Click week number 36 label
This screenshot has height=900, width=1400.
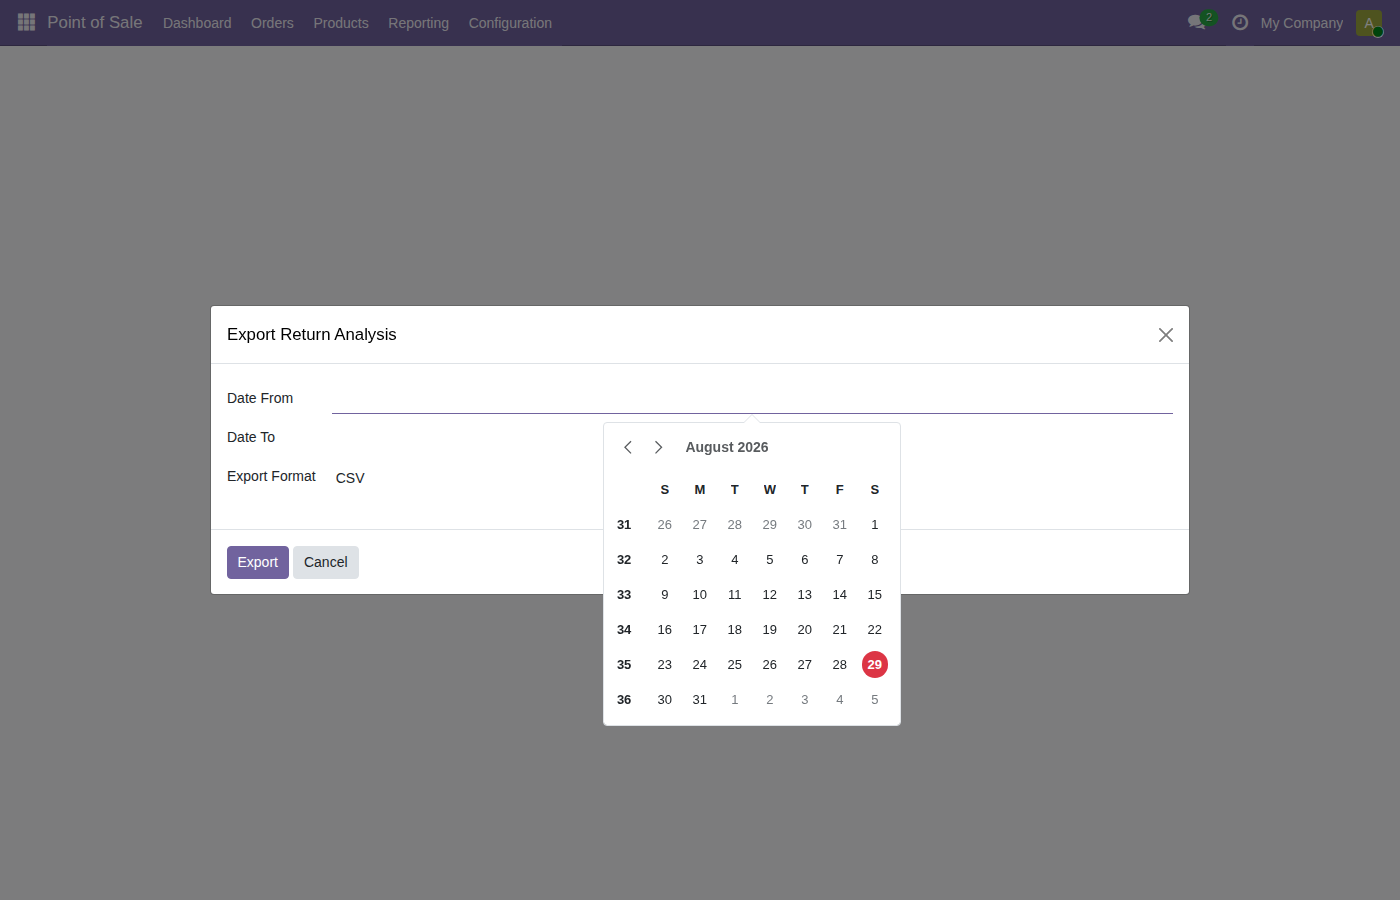click(x=624, y=700)
